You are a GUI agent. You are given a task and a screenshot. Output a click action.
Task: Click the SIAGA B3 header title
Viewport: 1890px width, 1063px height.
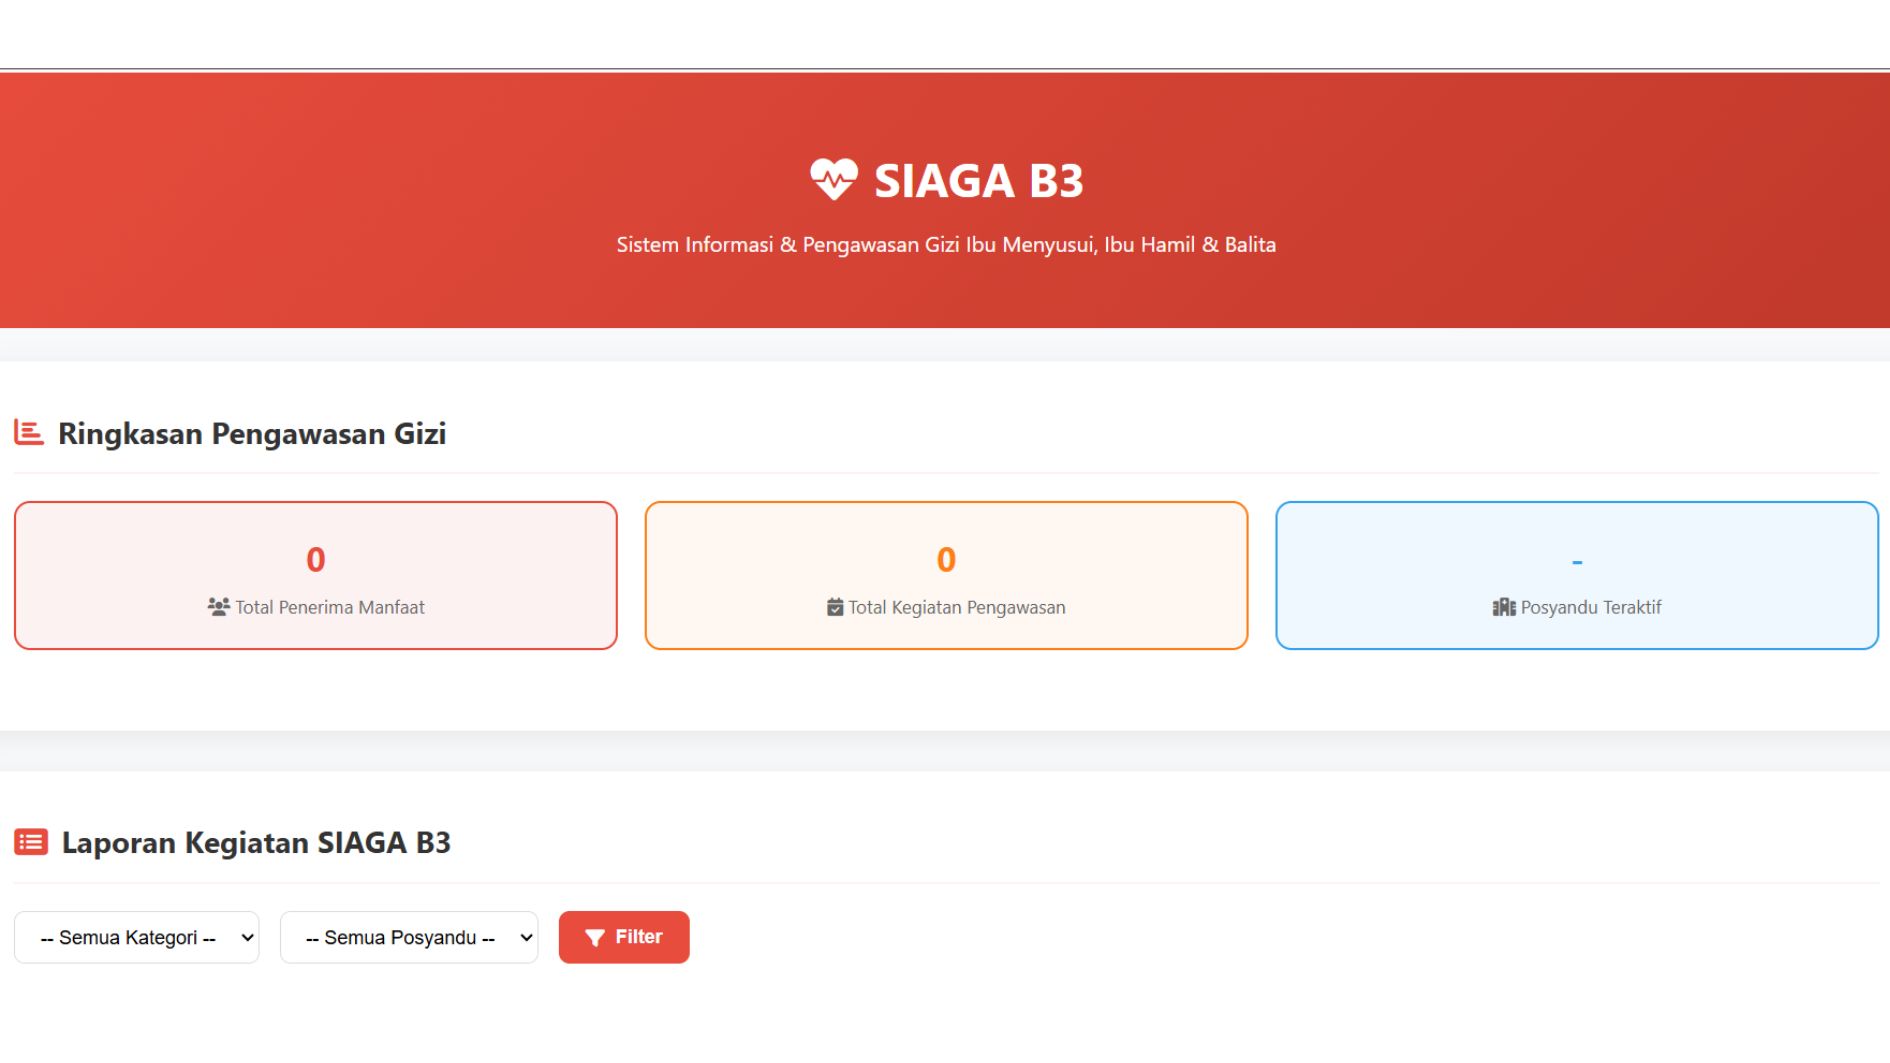tap(978, 181)
